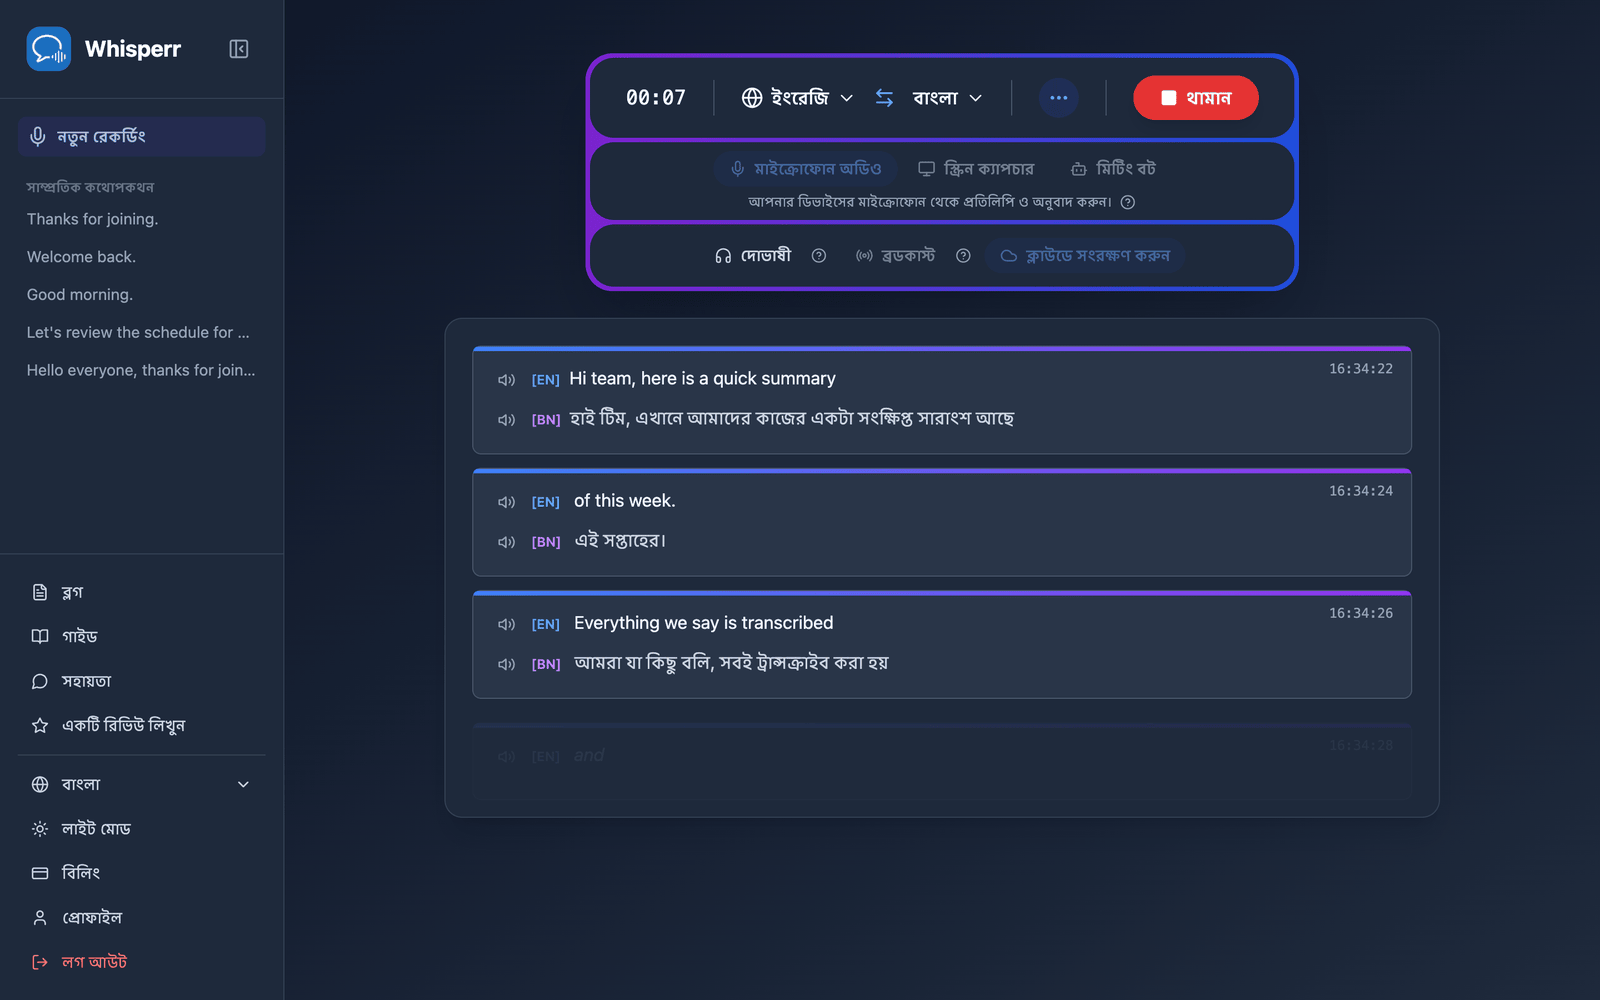The width and height of the screenshot is (1600, 1000).
Task: Open সহায়তা support chat
Action: [141, 681]
